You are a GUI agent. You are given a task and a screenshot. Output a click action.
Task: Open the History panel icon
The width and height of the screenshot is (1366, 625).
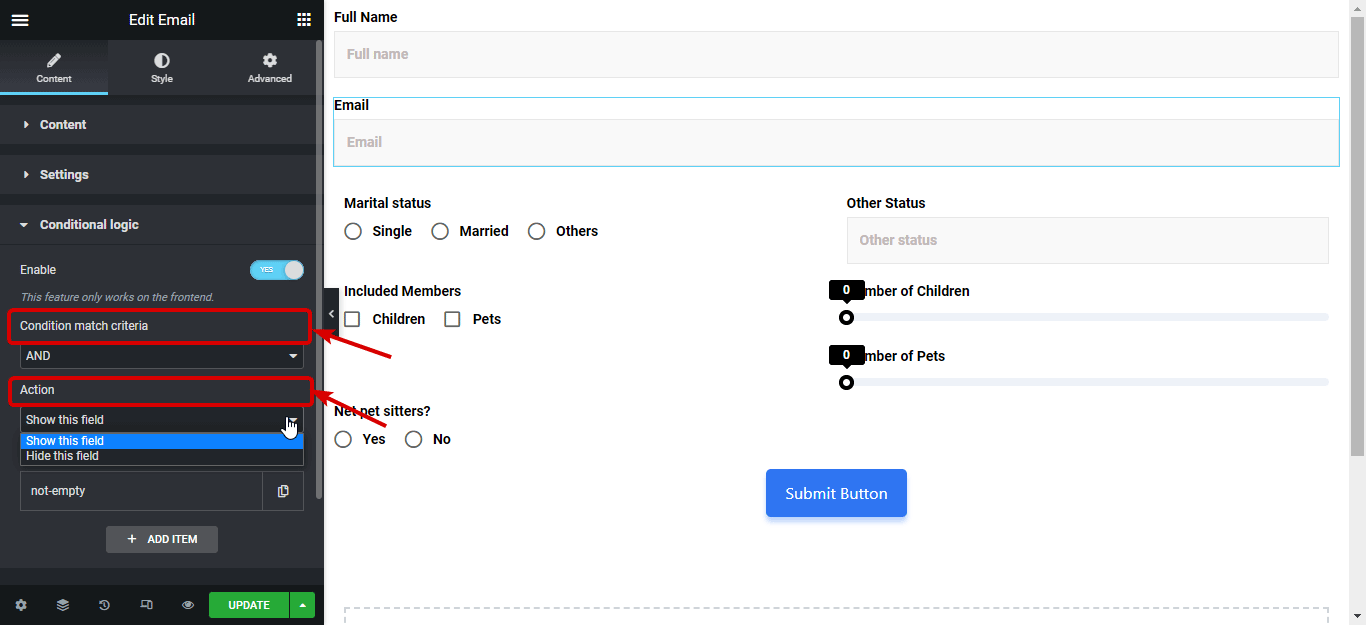pos(104,605)
